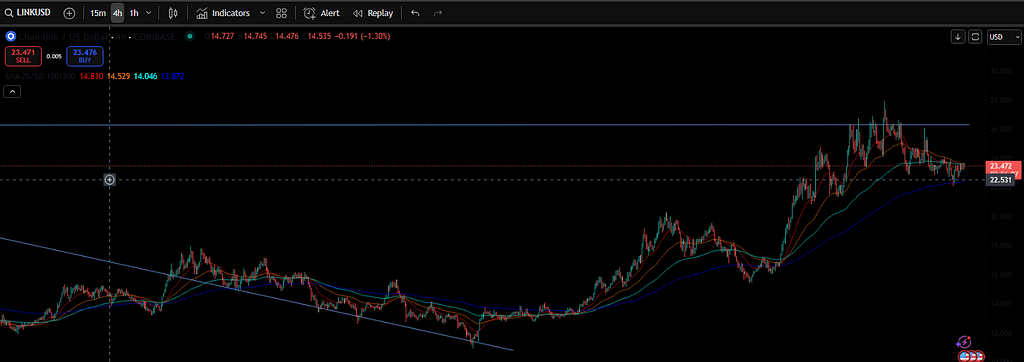Collapse the indicator legend with the chevron
This screenshot has height=362, width=1024.
click(13, 92)
